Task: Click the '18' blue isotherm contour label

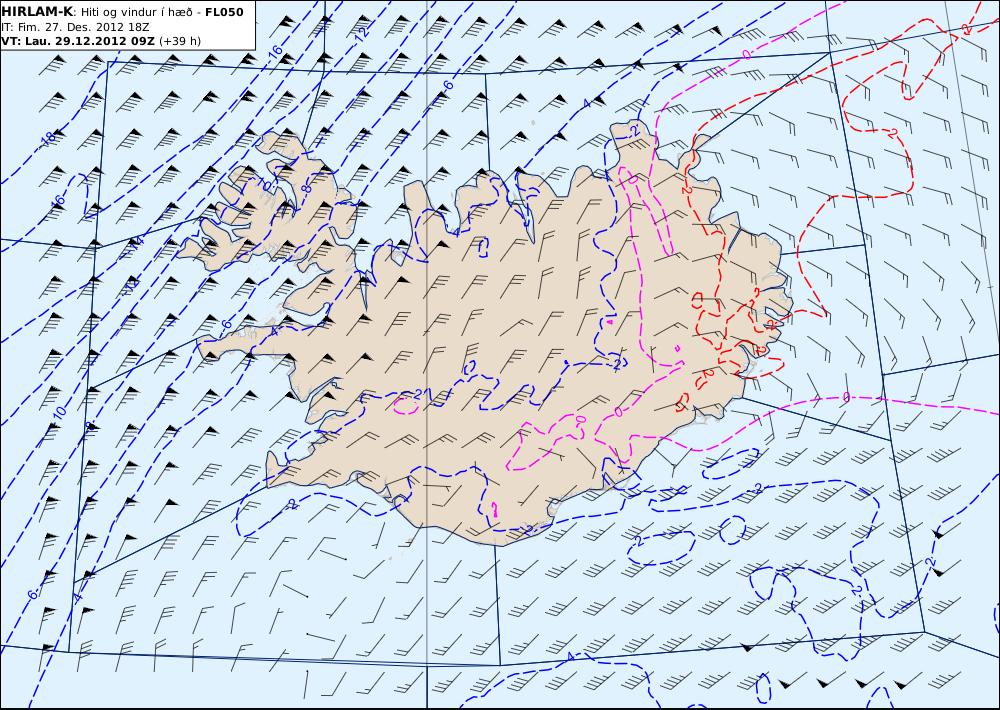Action: pos(49,137)
